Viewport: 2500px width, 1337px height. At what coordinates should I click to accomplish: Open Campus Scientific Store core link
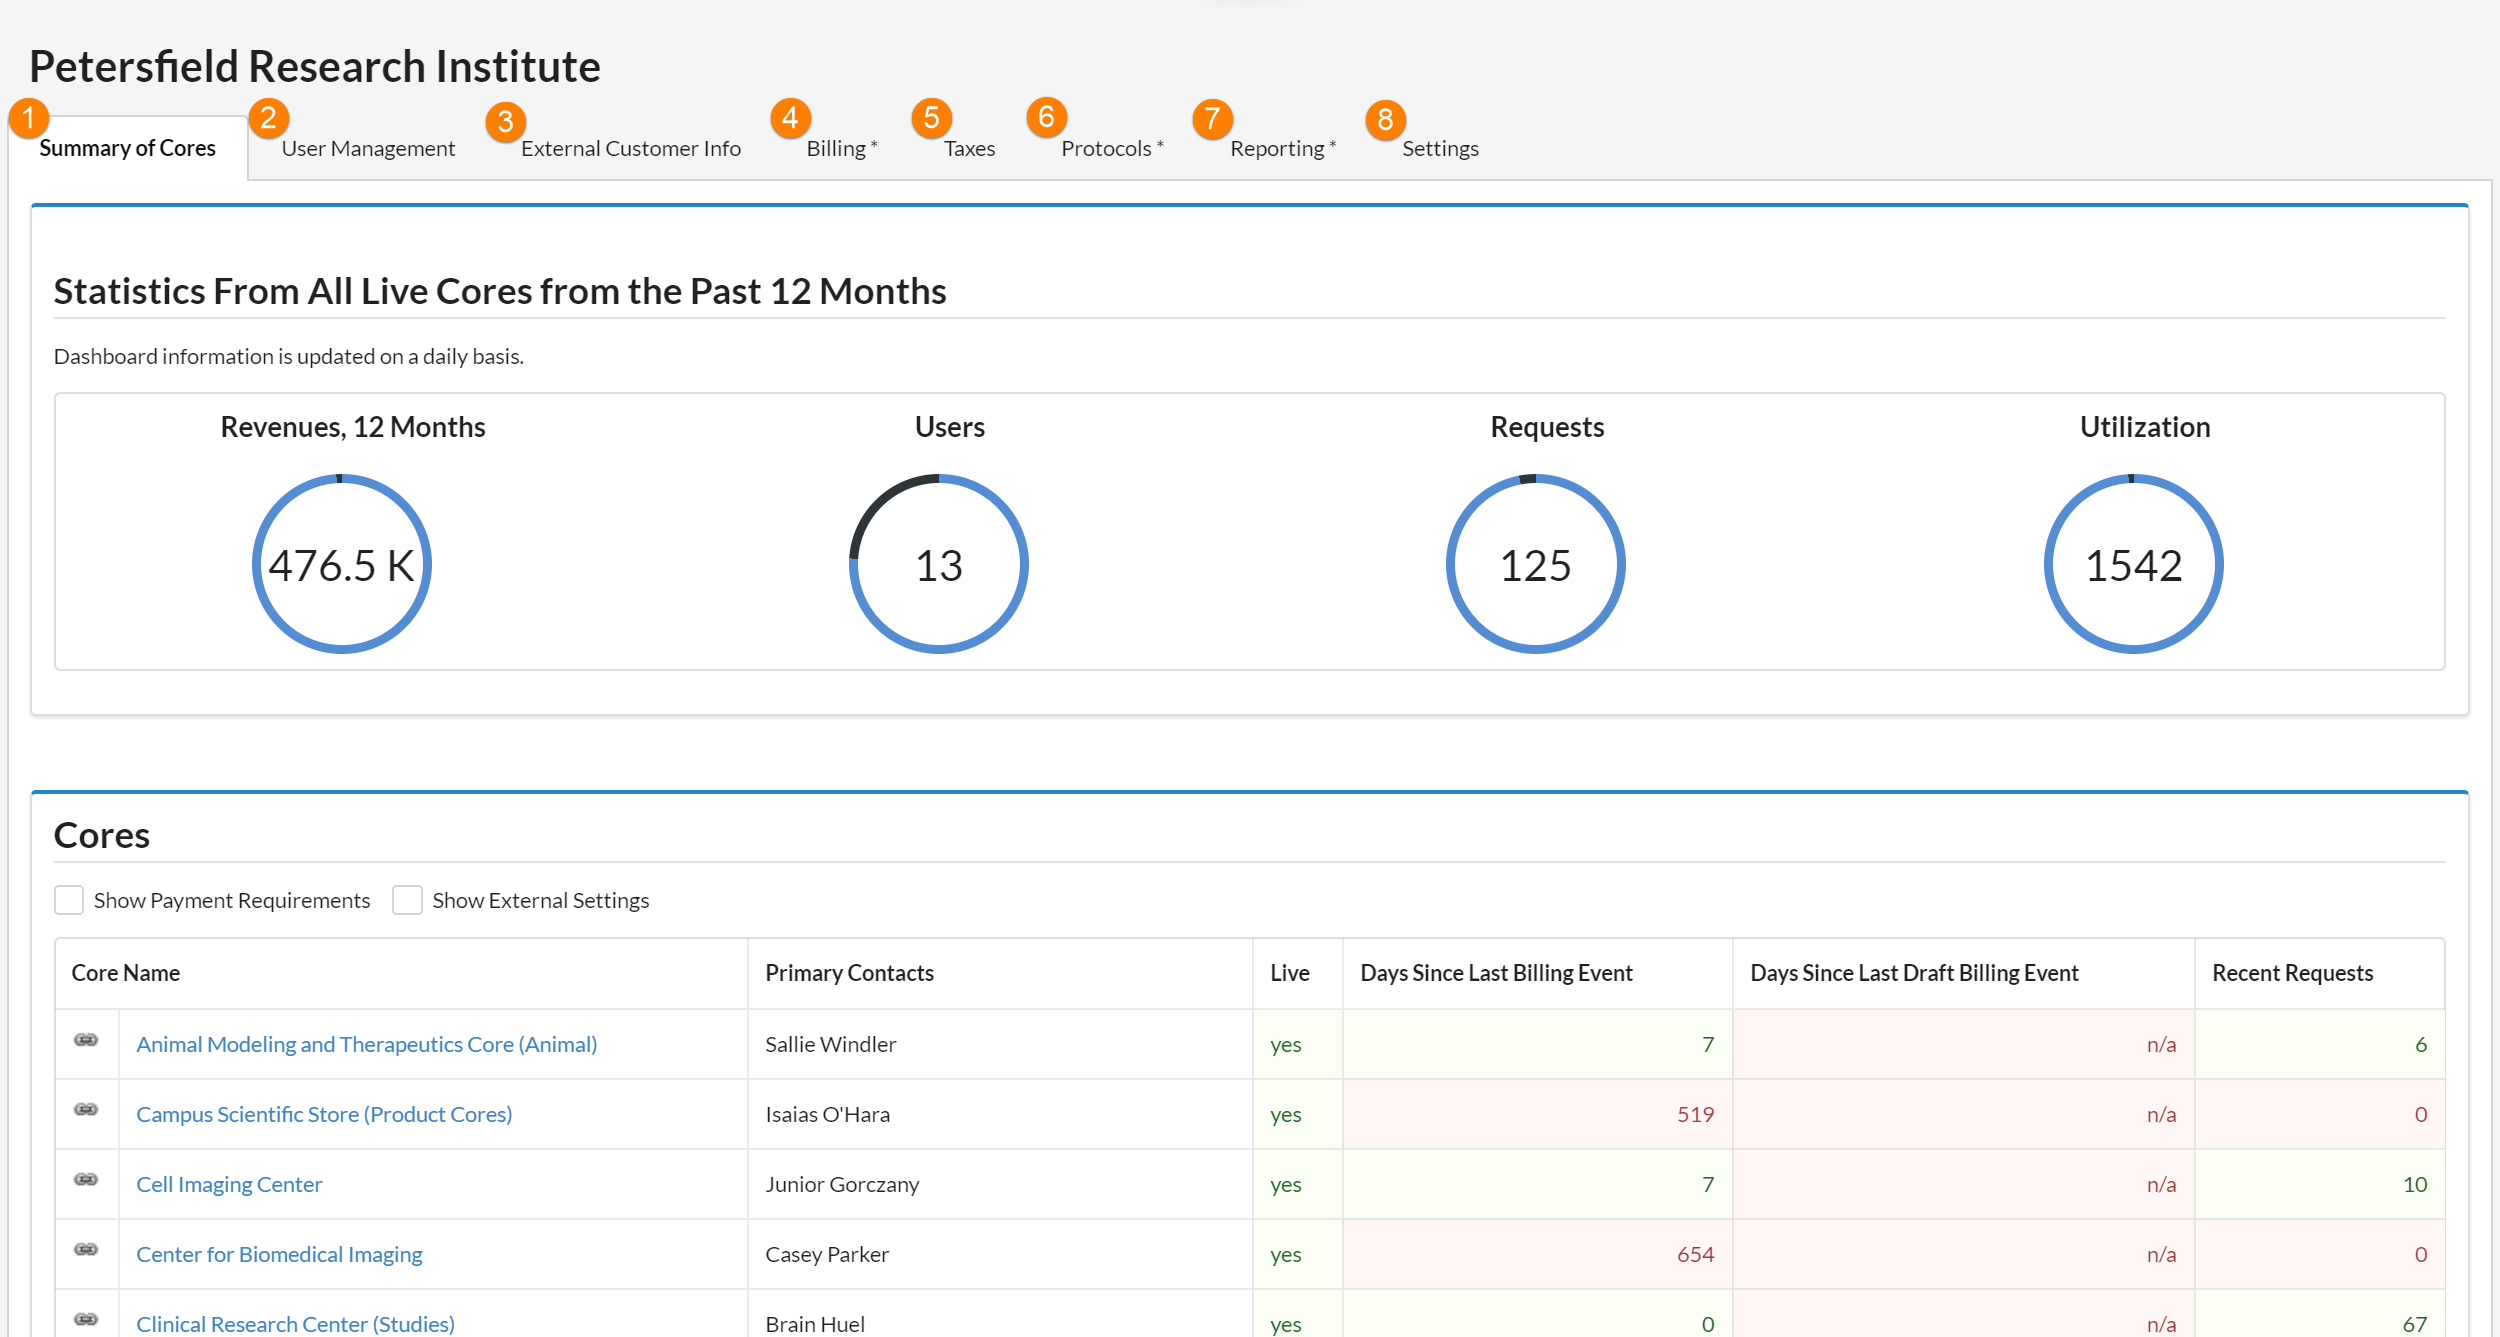[x=324, y=1114]
